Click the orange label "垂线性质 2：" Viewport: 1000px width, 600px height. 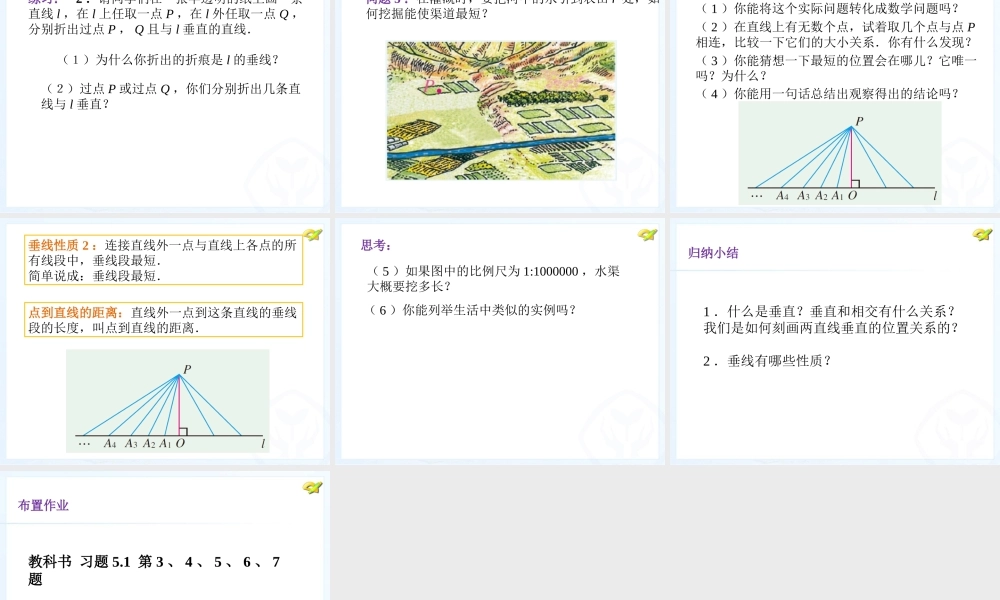pos(64,245)
